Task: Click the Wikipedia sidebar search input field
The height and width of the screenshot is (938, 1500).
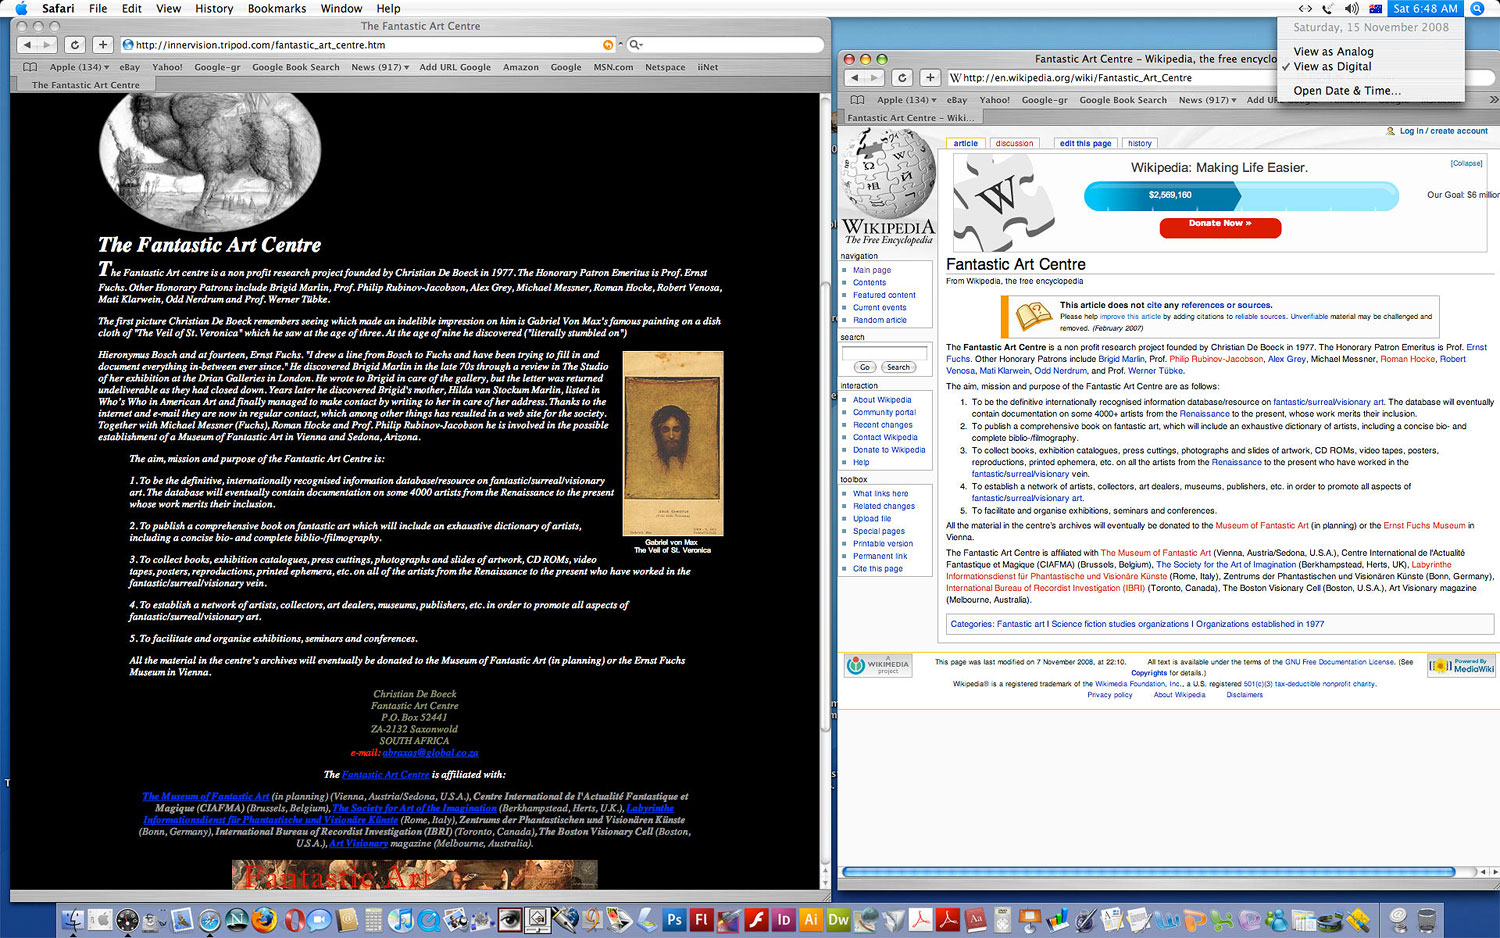Action: click(x=885, y=352)
